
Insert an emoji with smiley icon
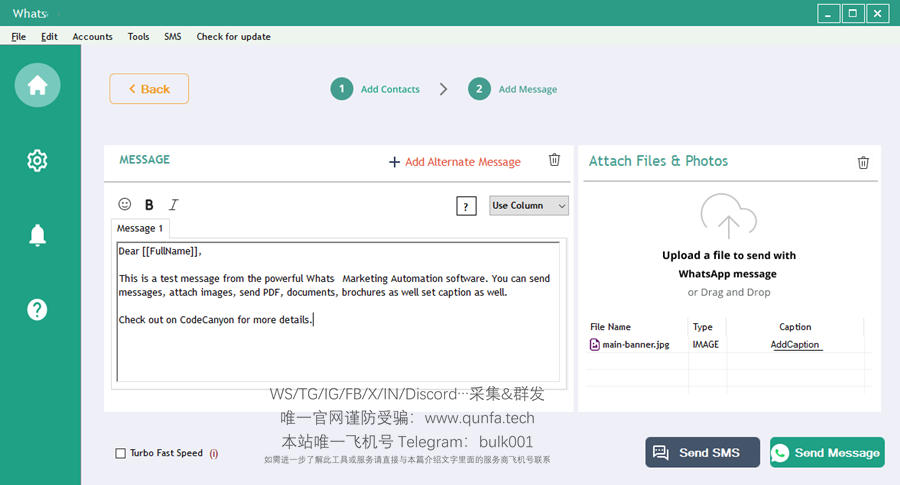(125, 204)
